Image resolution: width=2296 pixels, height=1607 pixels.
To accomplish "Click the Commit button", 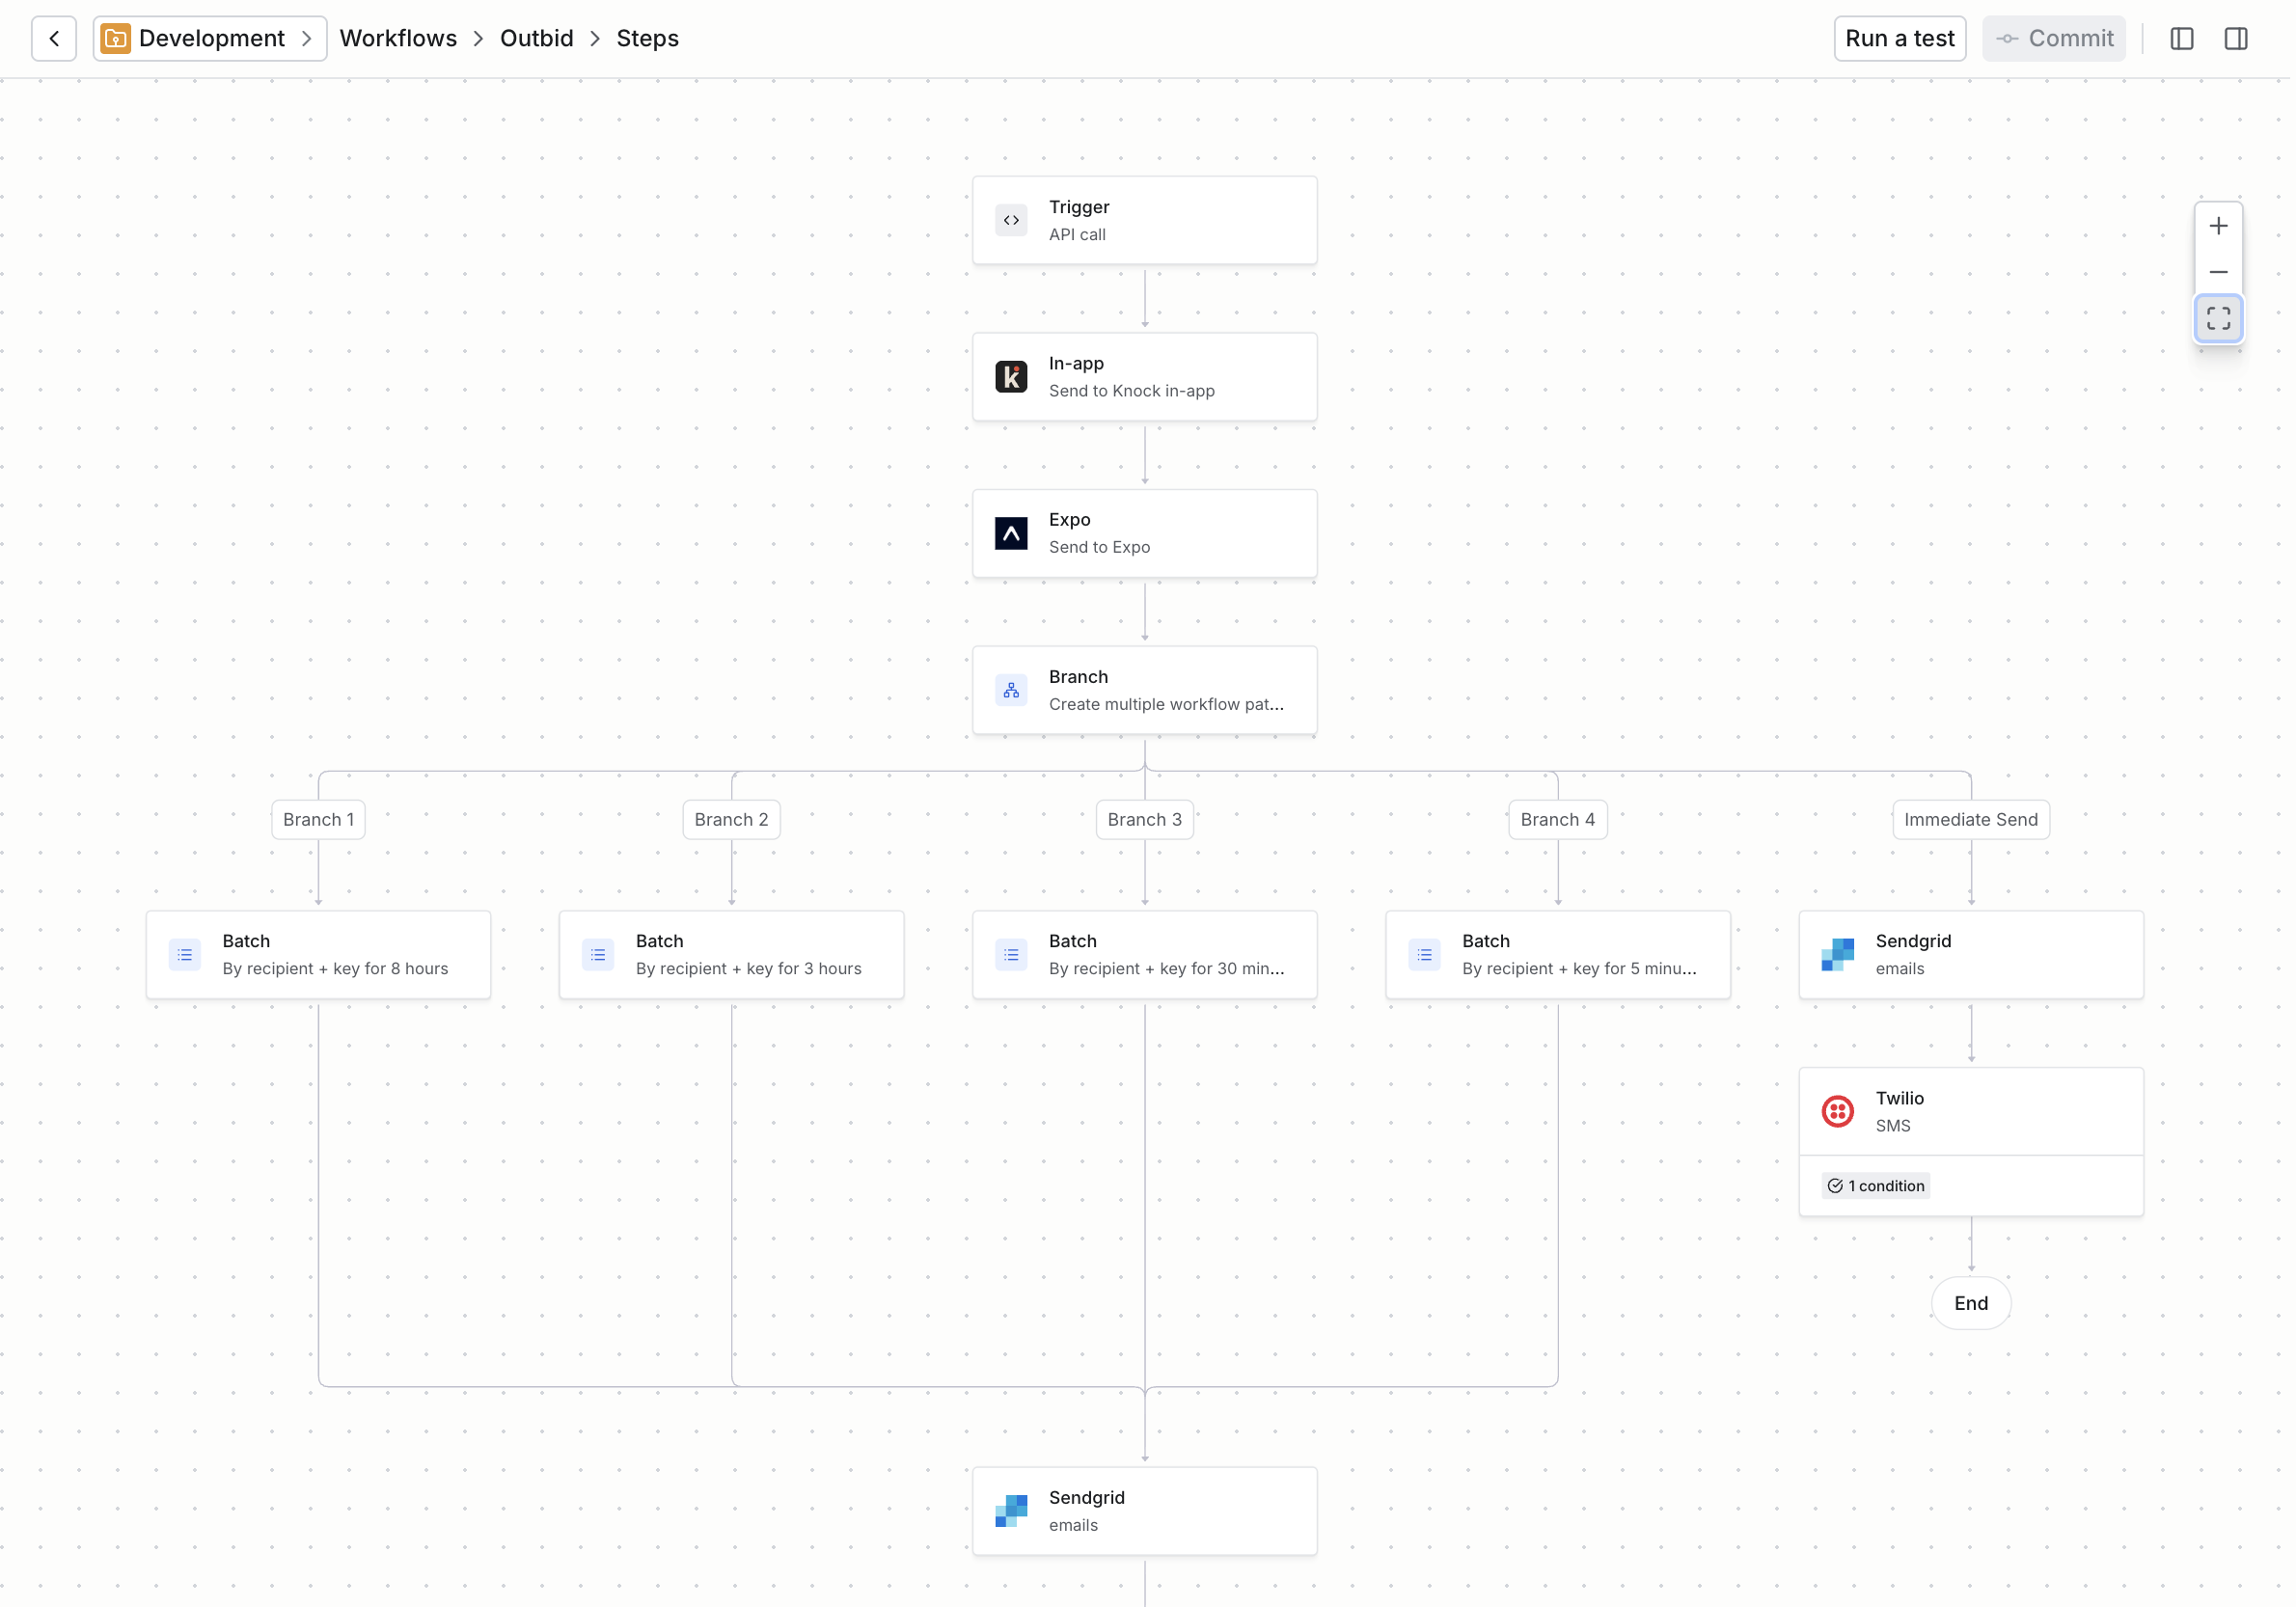I will [x=2053, y=38].
